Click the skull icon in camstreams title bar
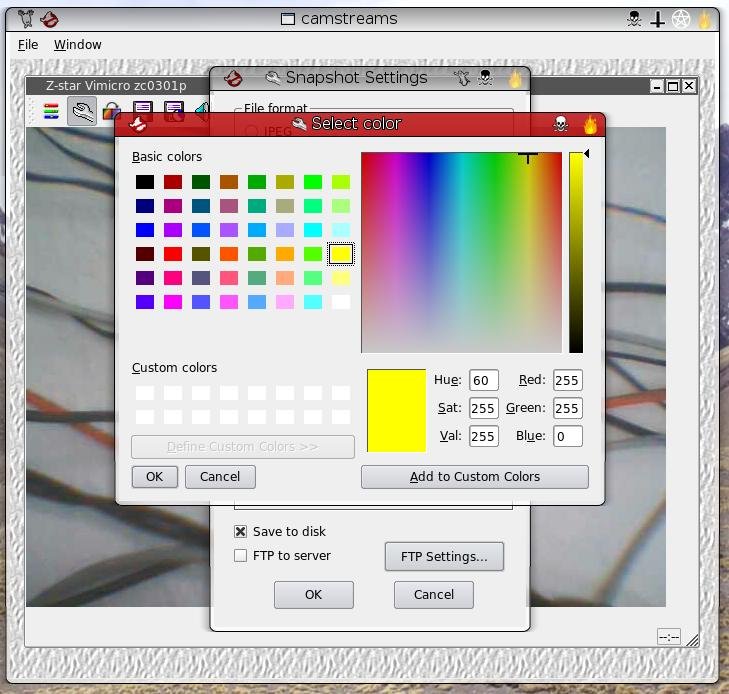 [x=634, y=19]
